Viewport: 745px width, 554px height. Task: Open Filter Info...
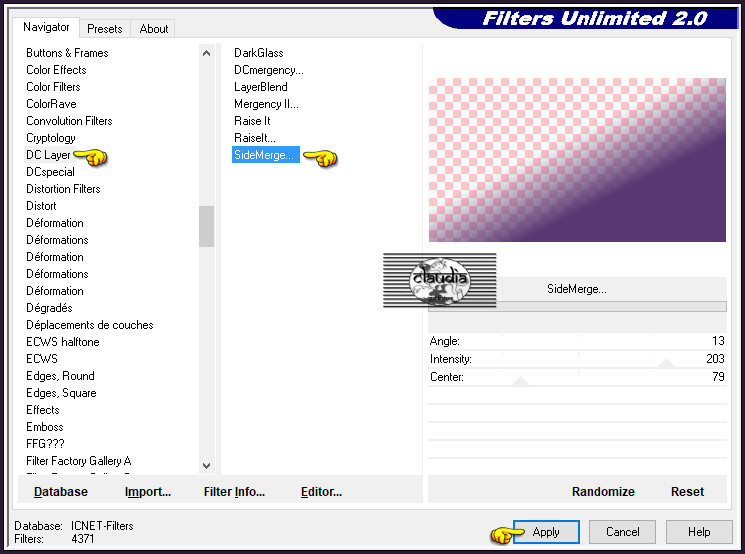pyautogui.click(x=234, y=492)
